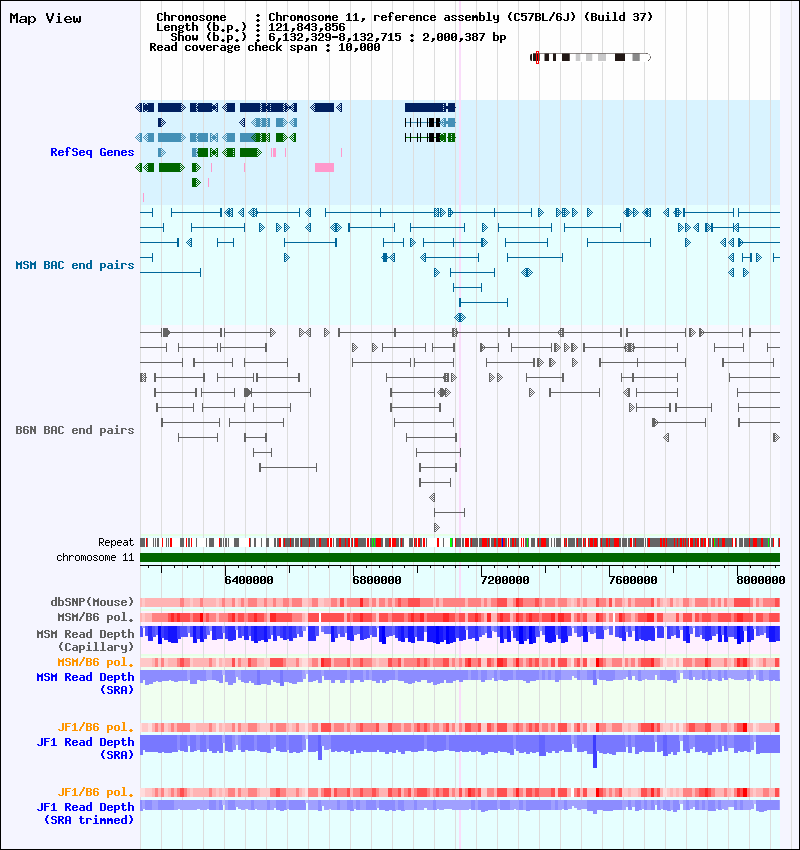The image size is (800, 850).
Task: Click the 7600000 axis label
Action: pyautogui.click(x=633, y=580)
